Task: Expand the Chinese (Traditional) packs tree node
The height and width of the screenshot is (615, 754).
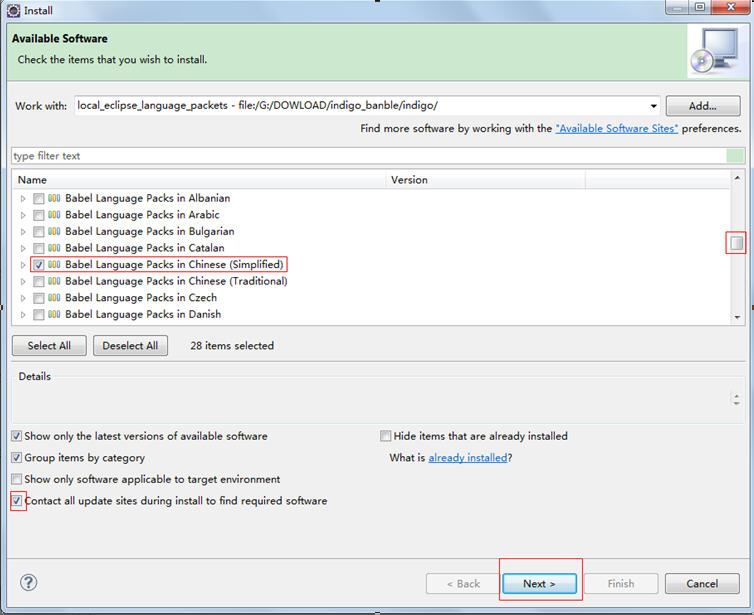Action: click(23, 281)
